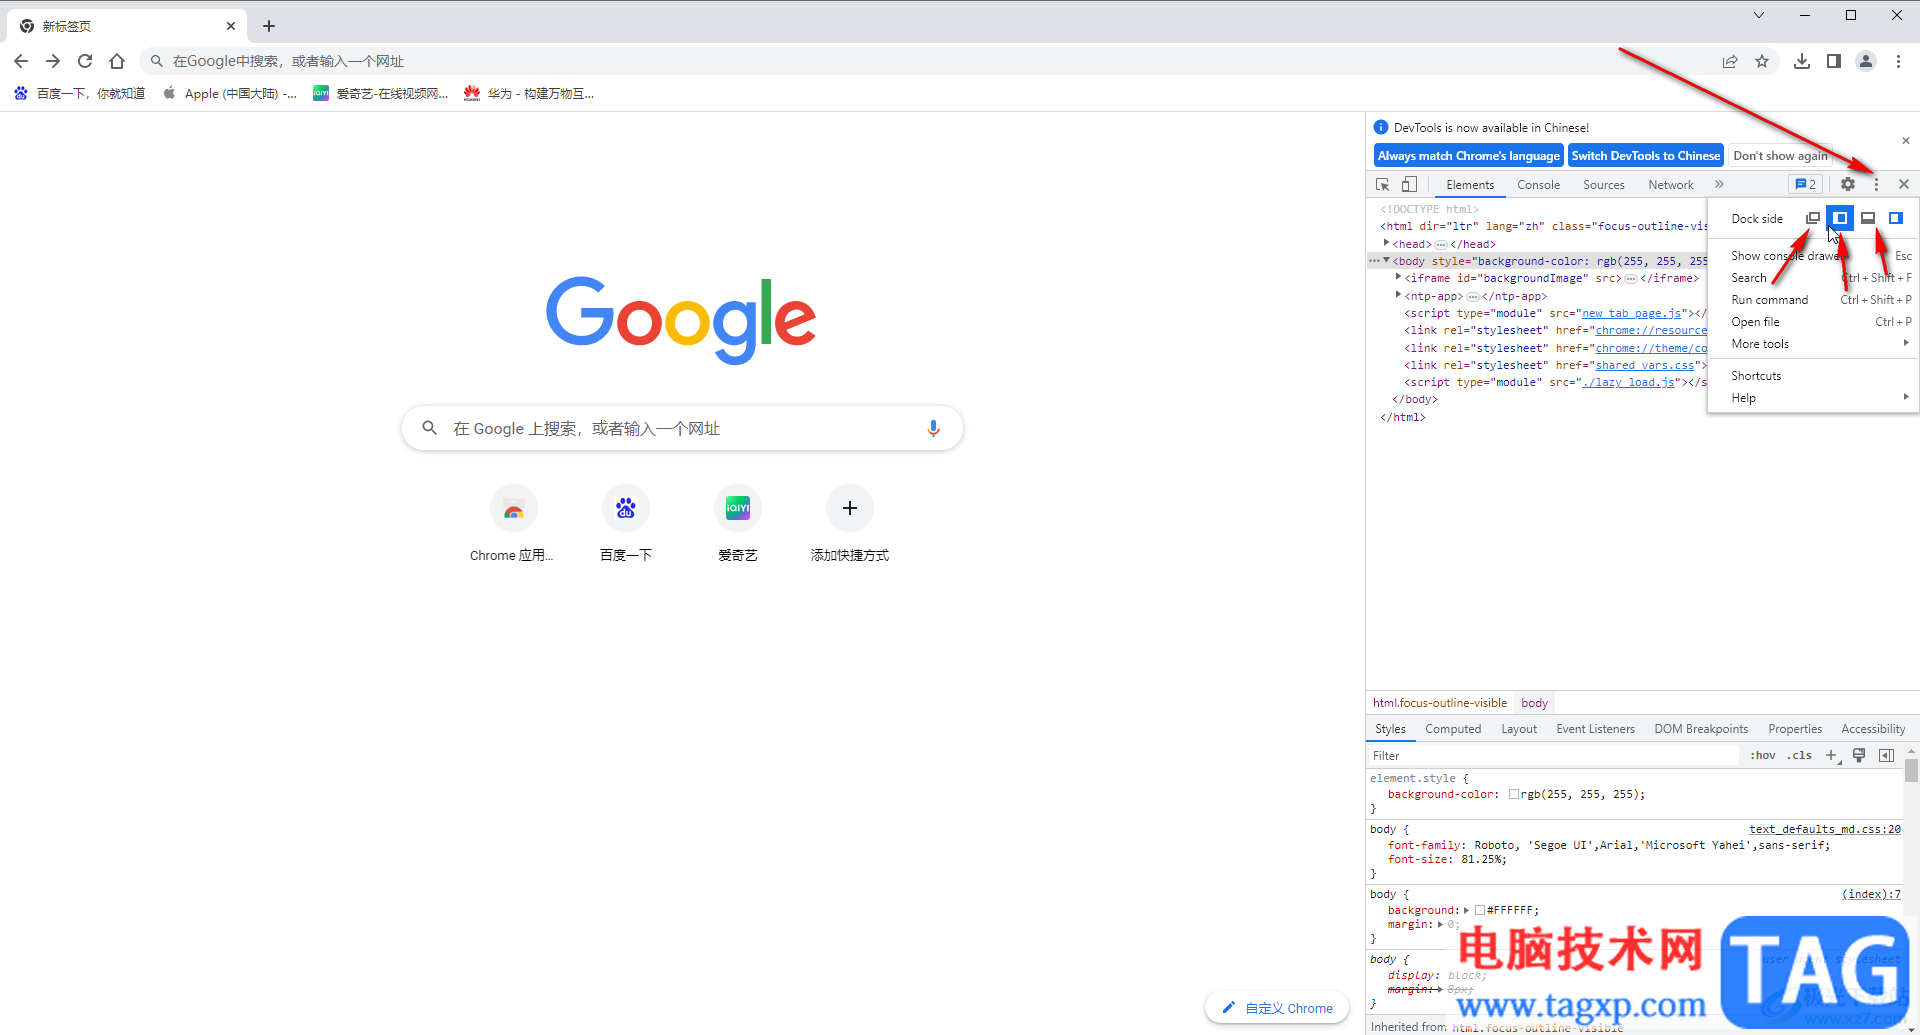The image size is (1920, 1035).
Task: Bookmark this tab with the star
Action: coord(1762,61)
